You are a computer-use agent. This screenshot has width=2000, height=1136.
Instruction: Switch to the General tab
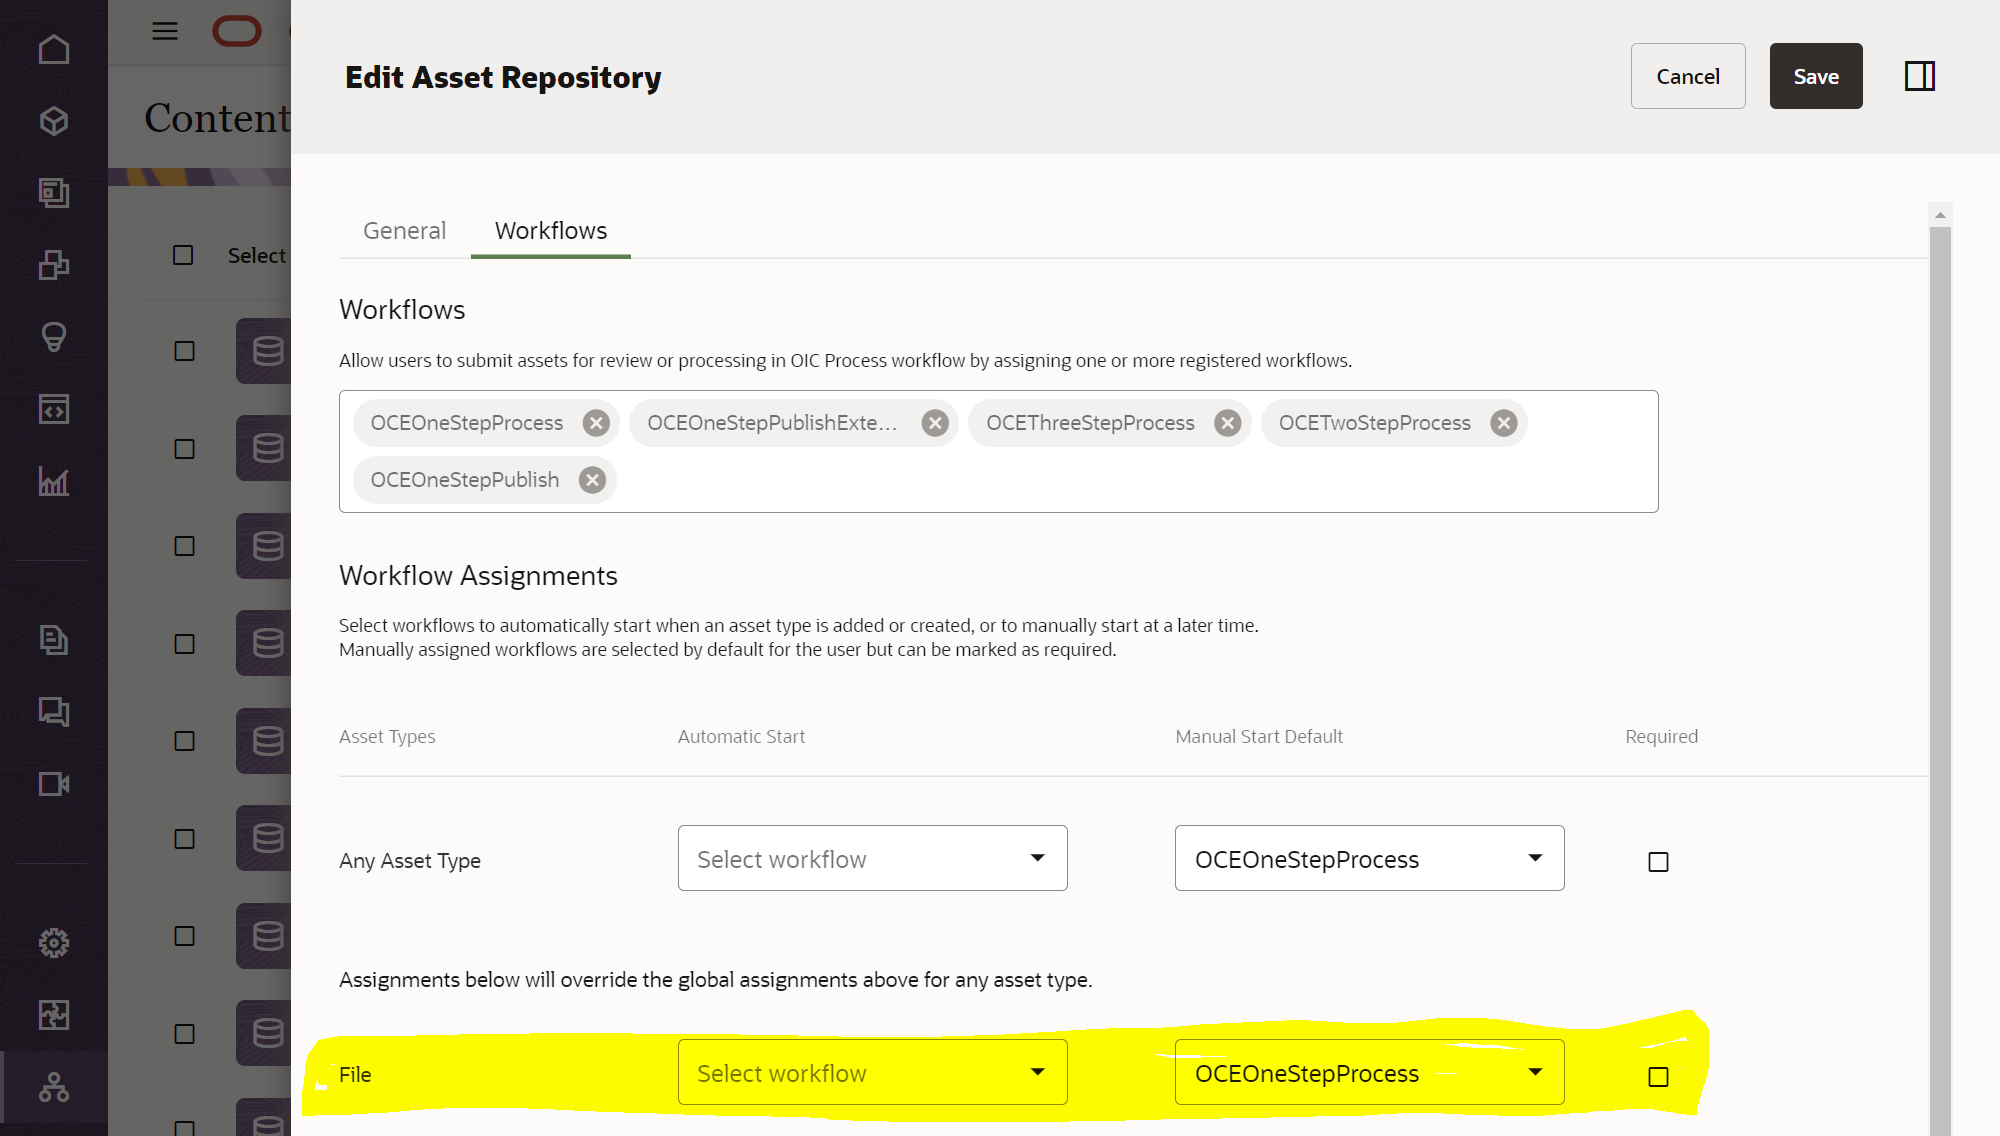[x=404, y=231]
